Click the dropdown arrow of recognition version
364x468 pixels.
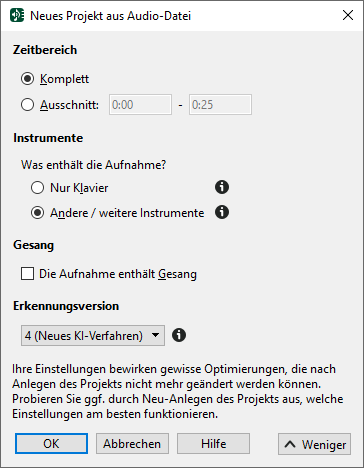coord(155,335)
